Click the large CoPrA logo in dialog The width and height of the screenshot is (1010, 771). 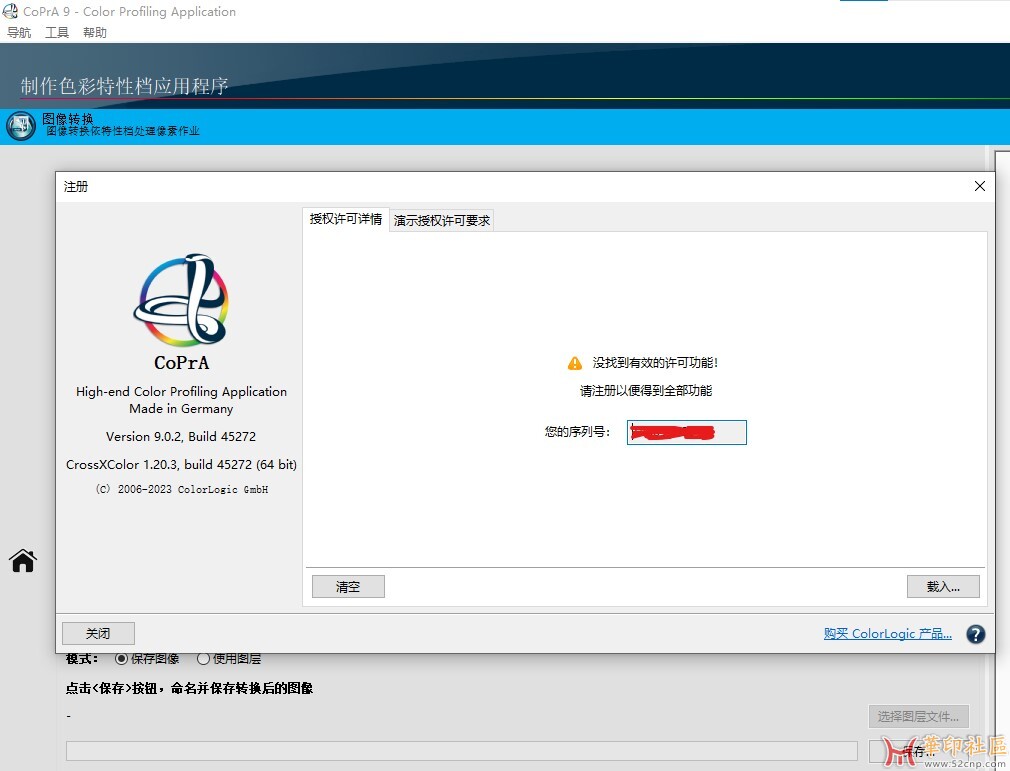coord(181,300)
